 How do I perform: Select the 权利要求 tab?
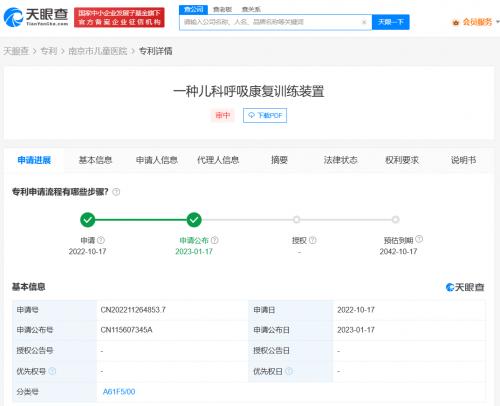tap(402, 160)
